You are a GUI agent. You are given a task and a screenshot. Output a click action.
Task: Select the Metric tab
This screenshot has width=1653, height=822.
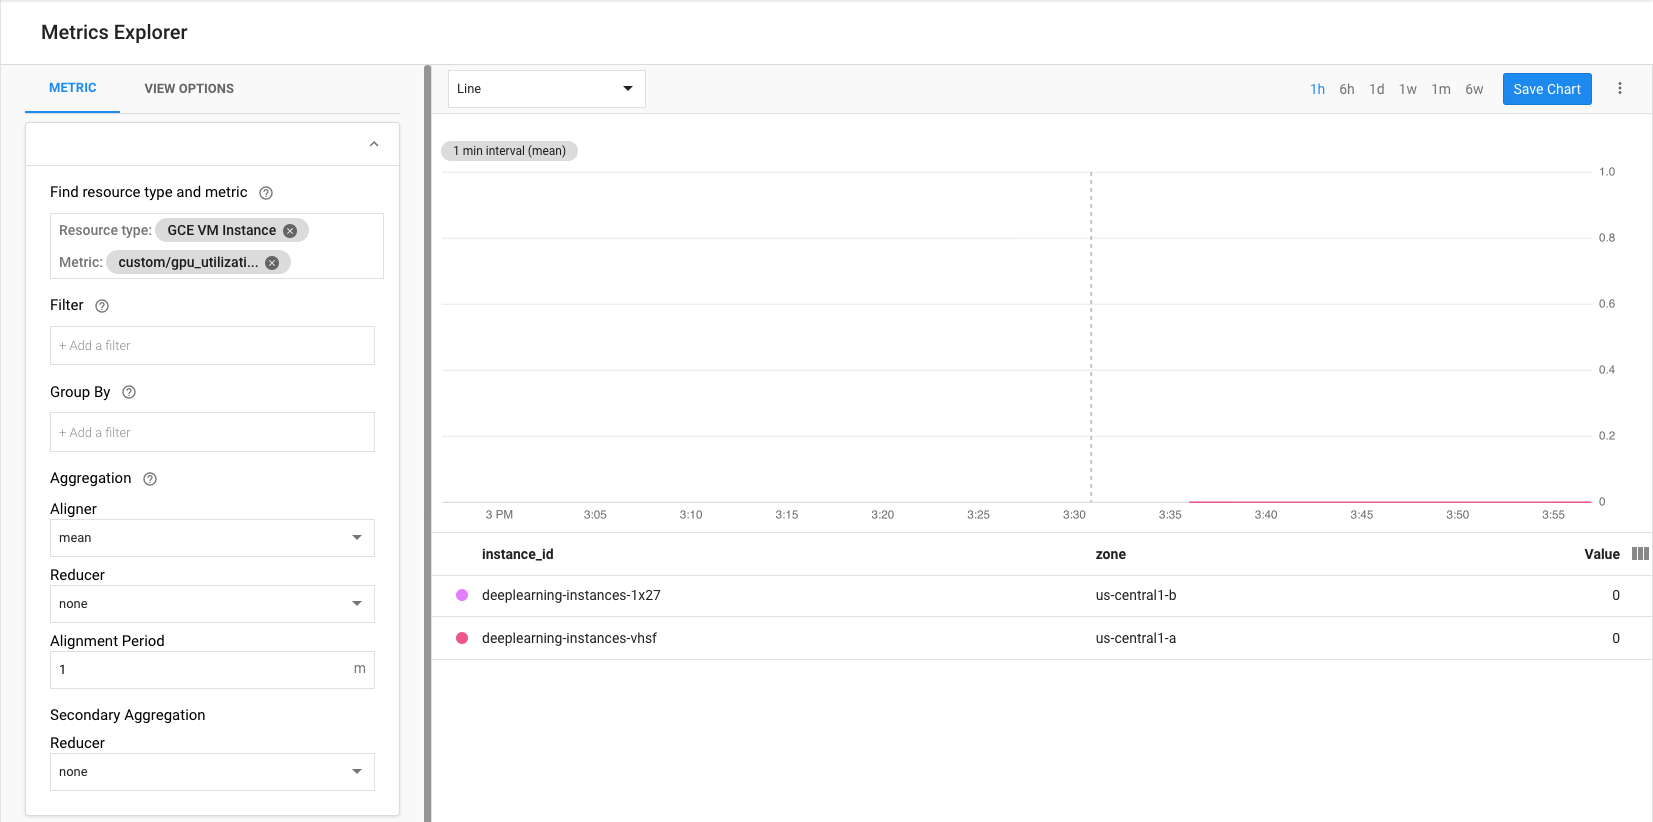[73, 88]
